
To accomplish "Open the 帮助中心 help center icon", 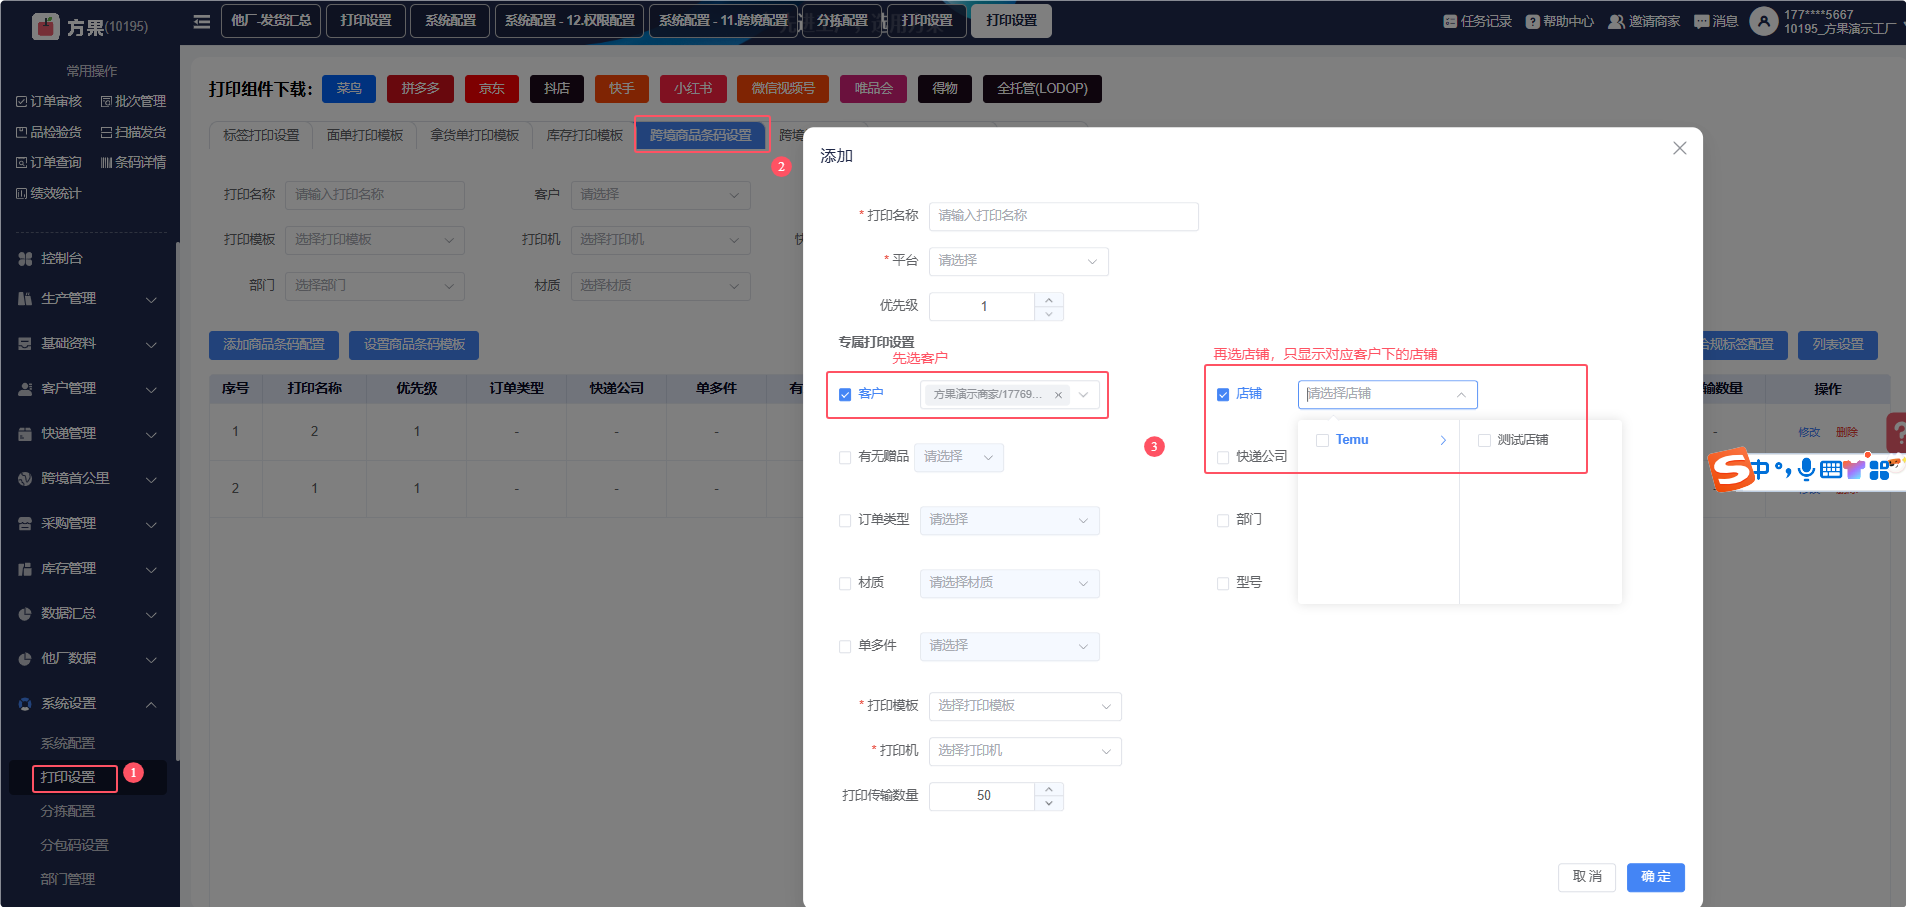I will (1532, 21).
